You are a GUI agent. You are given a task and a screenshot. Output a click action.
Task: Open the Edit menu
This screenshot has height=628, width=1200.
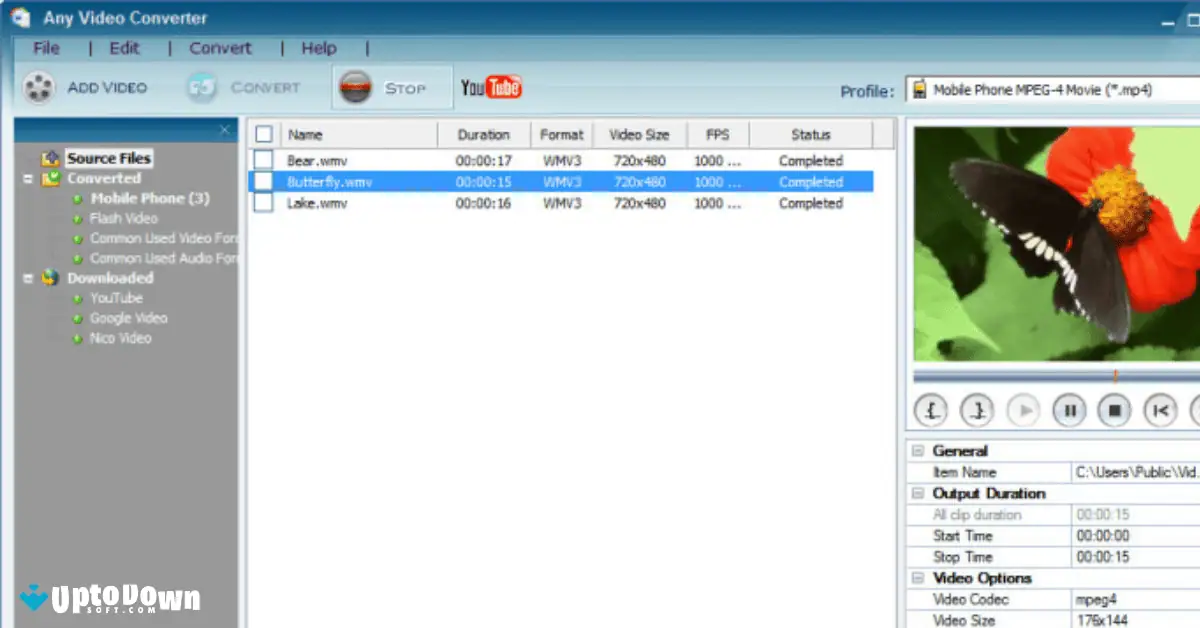pyautogui.click(x=124, y=47)
